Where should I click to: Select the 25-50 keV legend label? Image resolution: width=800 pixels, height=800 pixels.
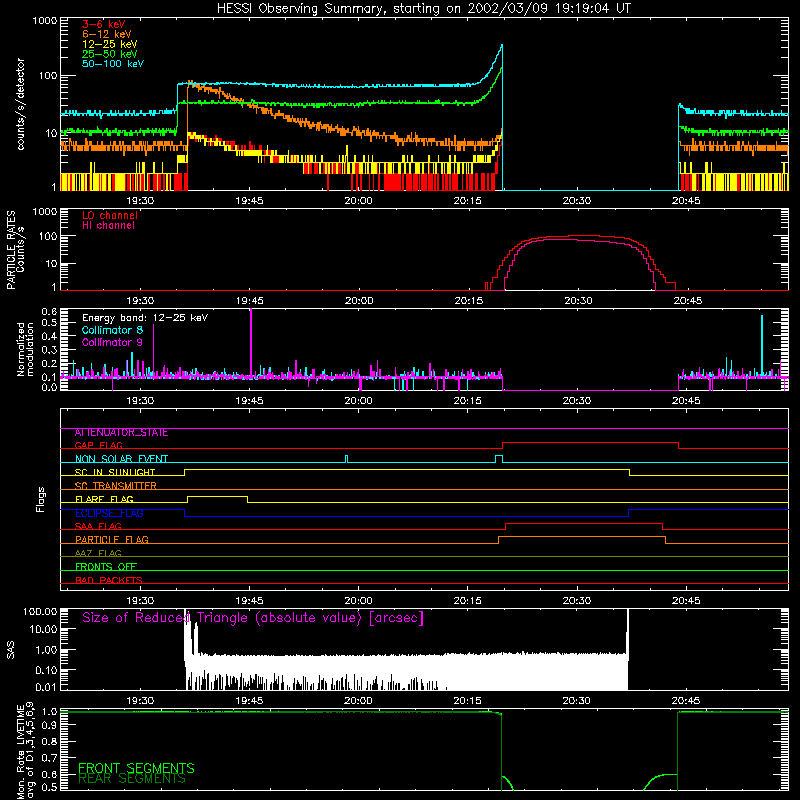click(x=110, y=54)
